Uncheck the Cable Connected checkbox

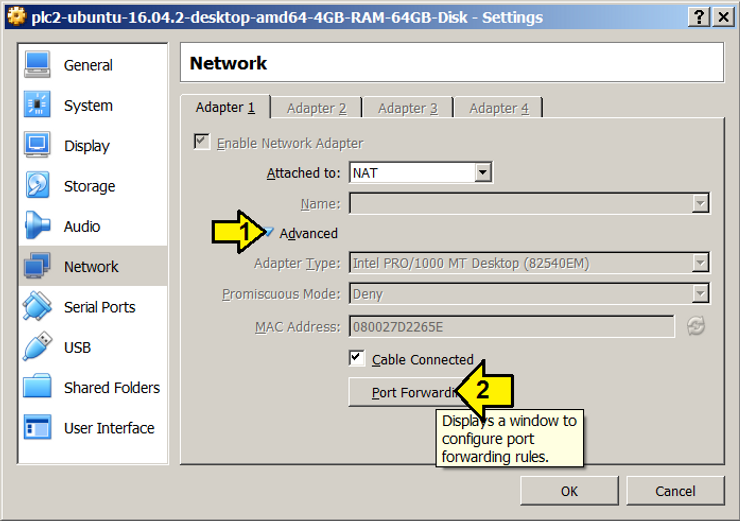[357, 358]
